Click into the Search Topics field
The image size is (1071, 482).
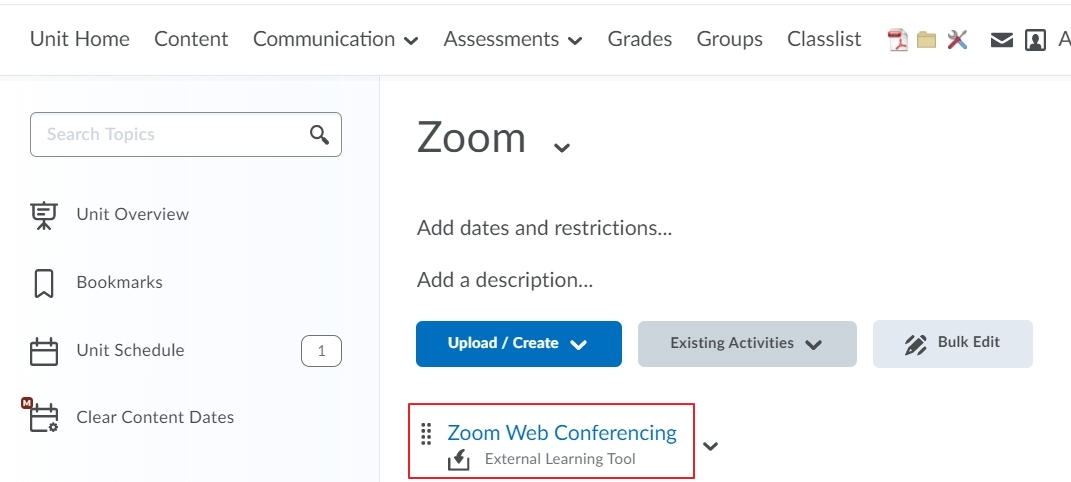[x=186, y=134]
